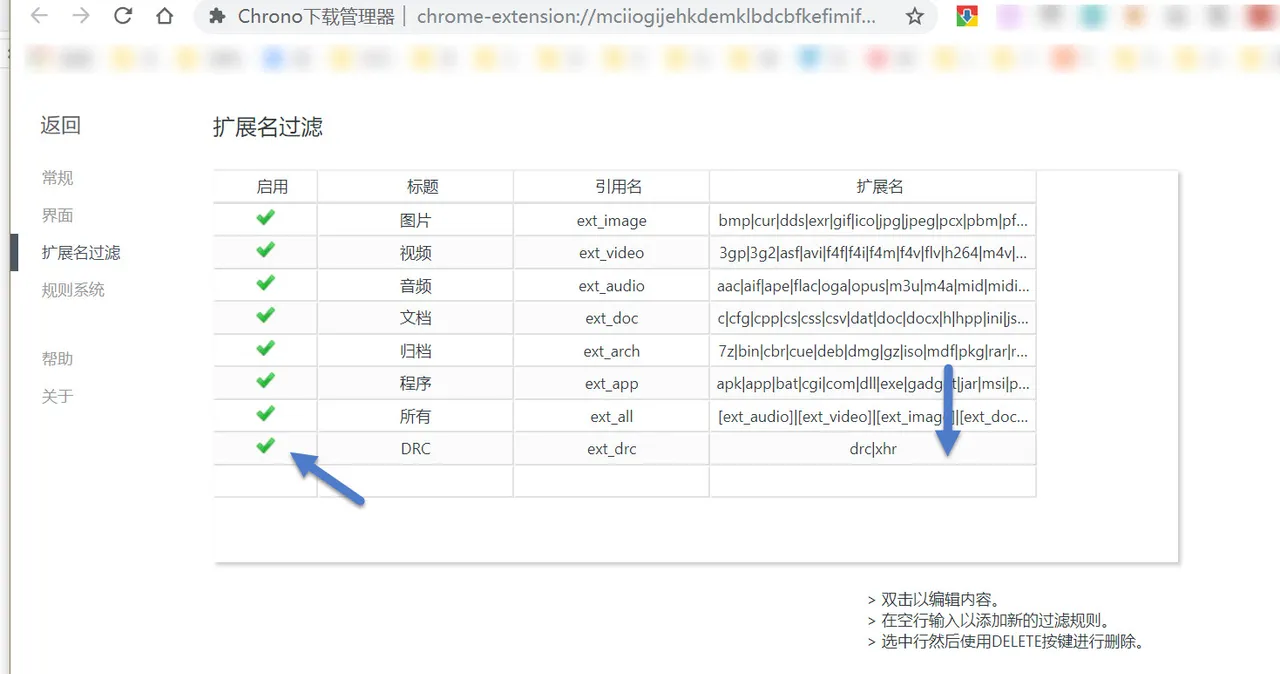Click the chrome-extension address bar URL
Viewport: 1280px width, 674px height.
646,17
